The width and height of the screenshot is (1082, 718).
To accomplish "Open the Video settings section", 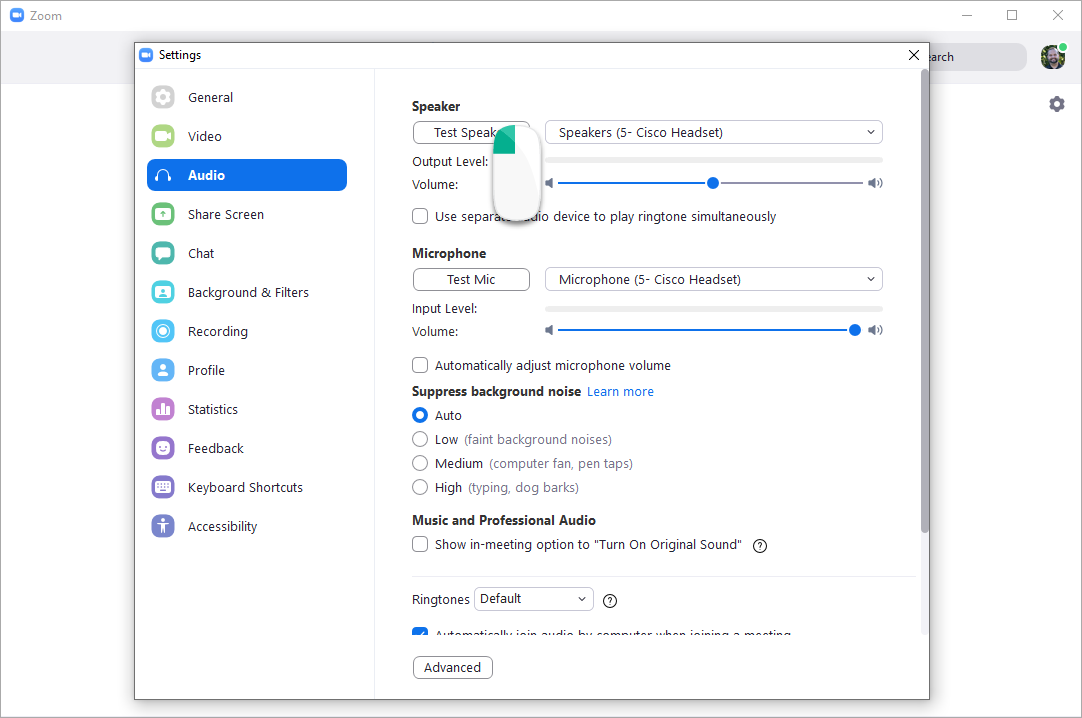I will pyautogui.click(x=163, y=136).
